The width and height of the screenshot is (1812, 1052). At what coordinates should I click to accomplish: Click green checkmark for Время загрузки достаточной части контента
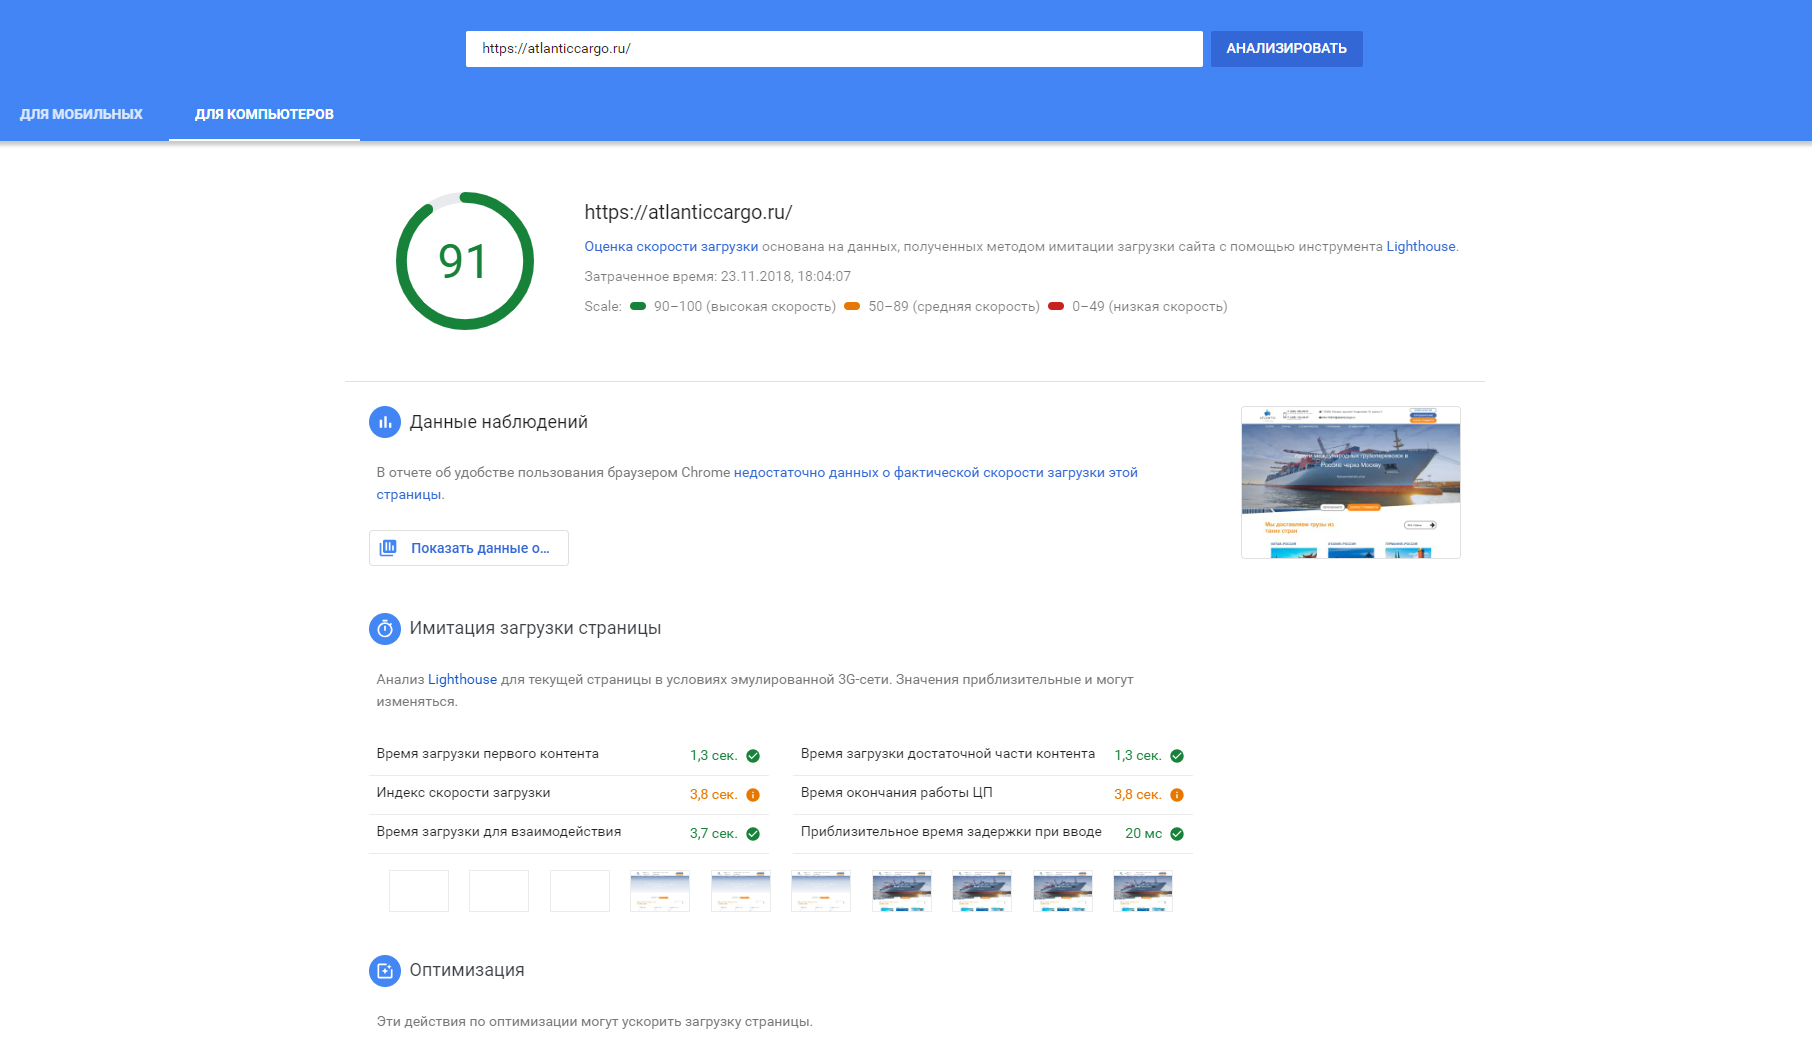pos(1177,756)
